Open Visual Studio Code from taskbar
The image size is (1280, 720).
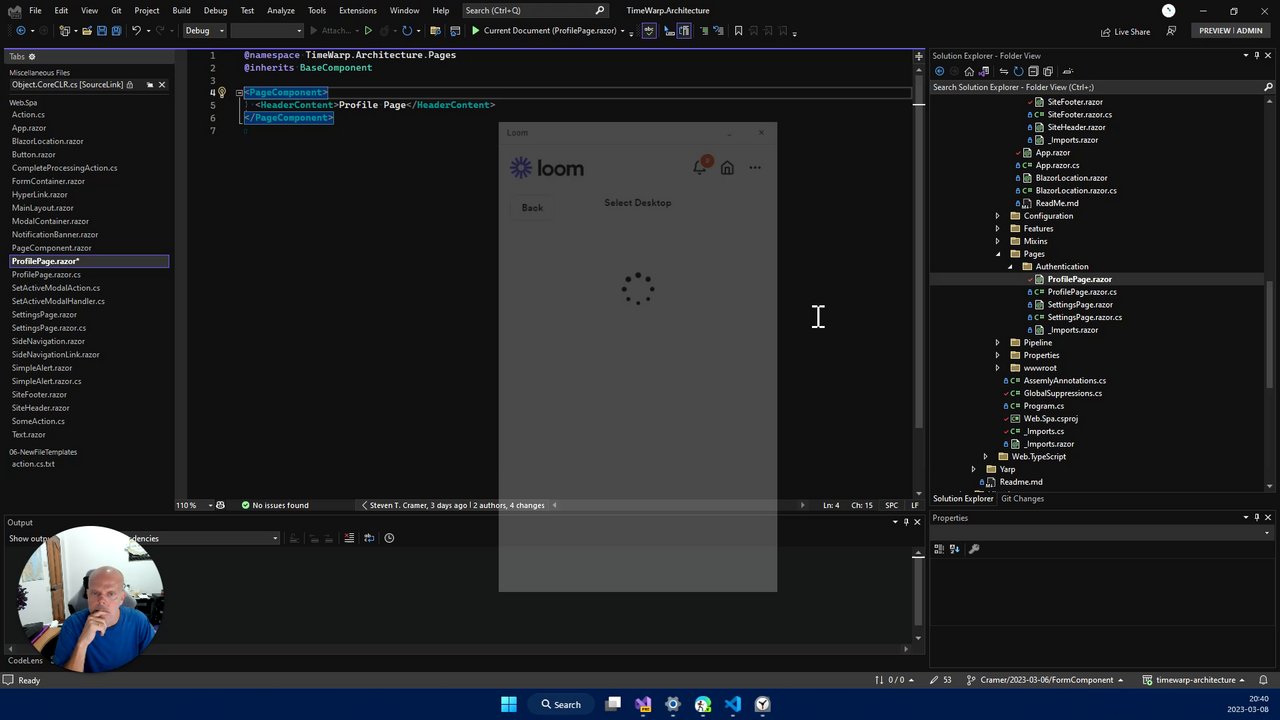(733, 704)
